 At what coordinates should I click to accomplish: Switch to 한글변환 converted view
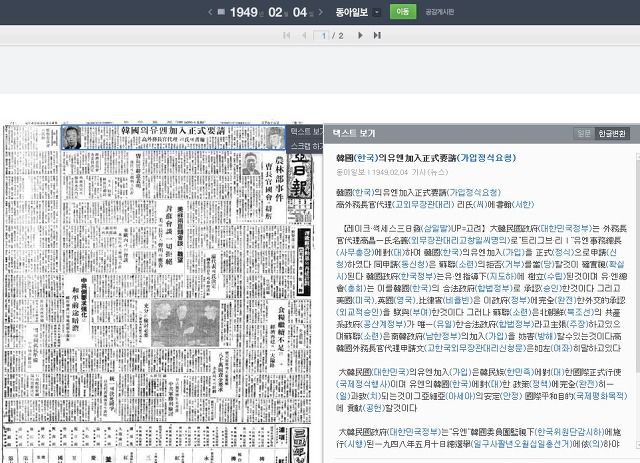612,133
